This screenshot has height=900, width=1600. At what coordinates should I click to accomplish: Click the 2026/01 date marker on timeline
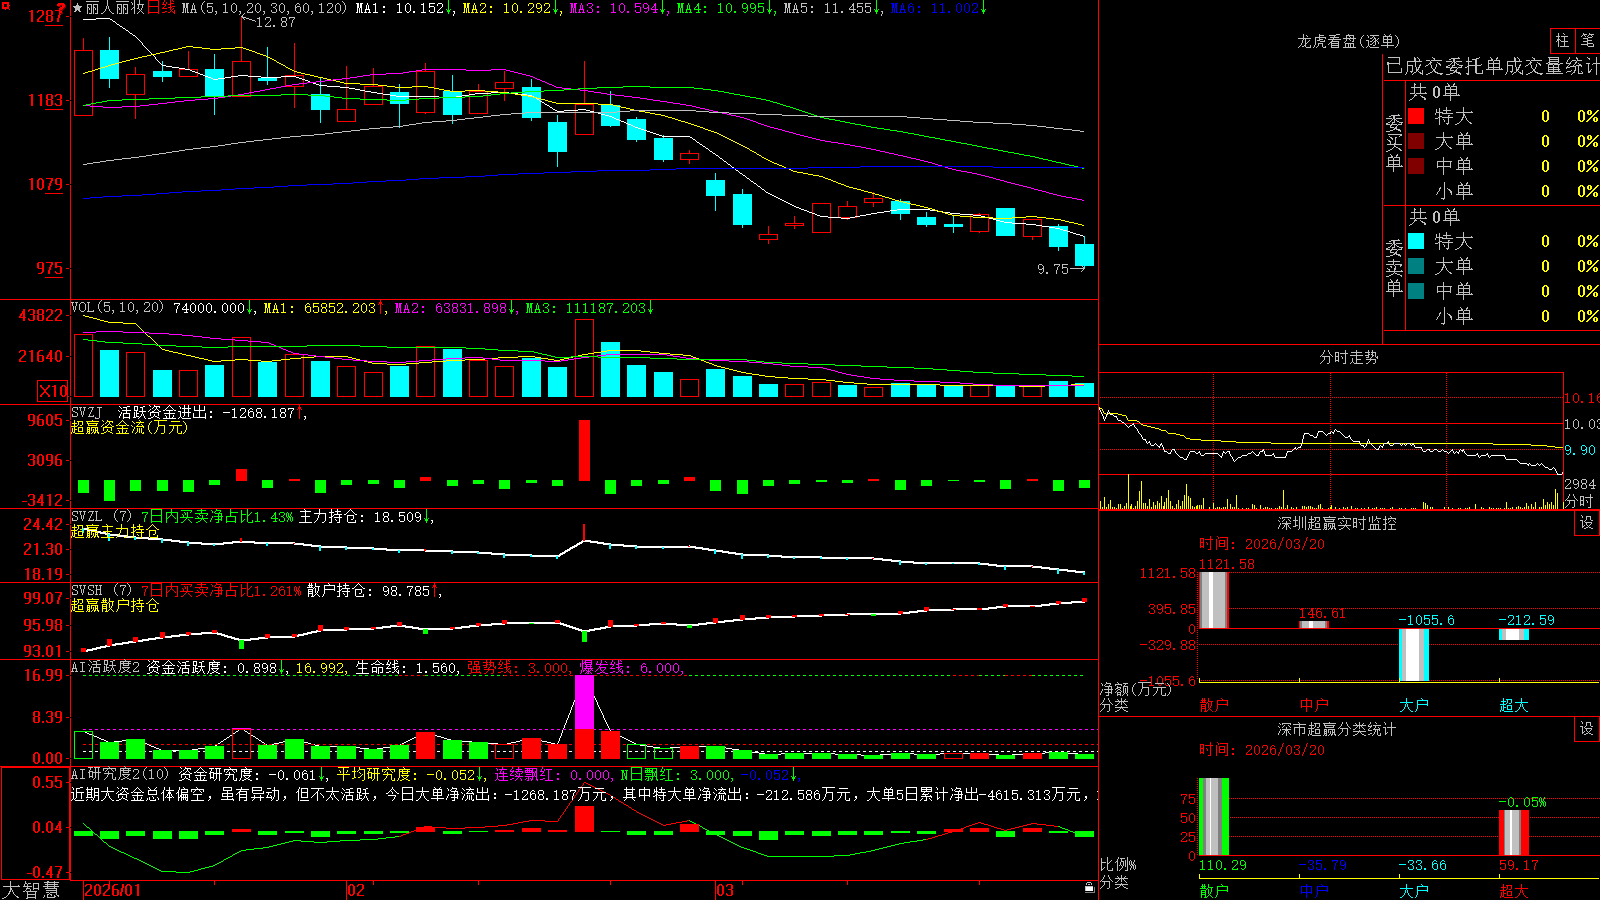coord(112,890)
